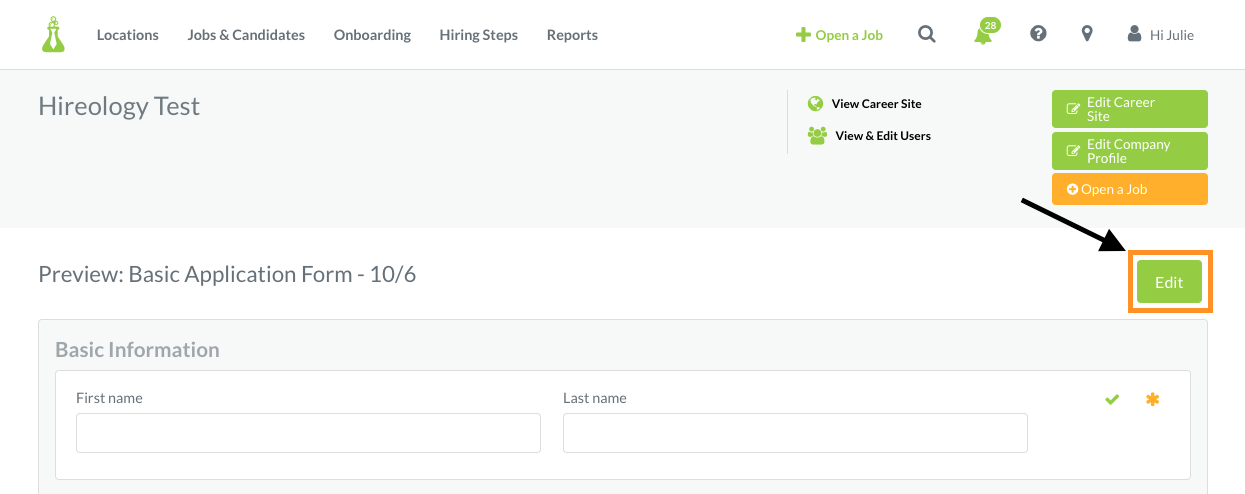The image size is (1245, 494).
Task: Click the location pin icon
Action: (1087, 34)
